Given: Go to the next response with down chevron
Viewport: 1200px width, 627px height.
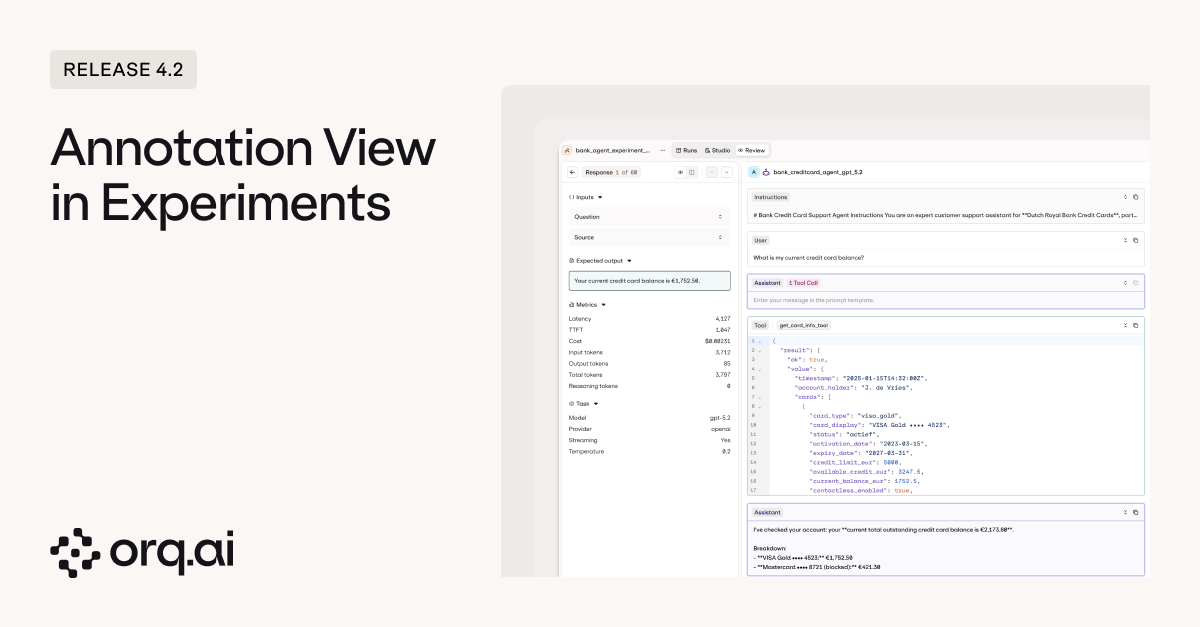Looking at the screenshot, I should 726,172.
